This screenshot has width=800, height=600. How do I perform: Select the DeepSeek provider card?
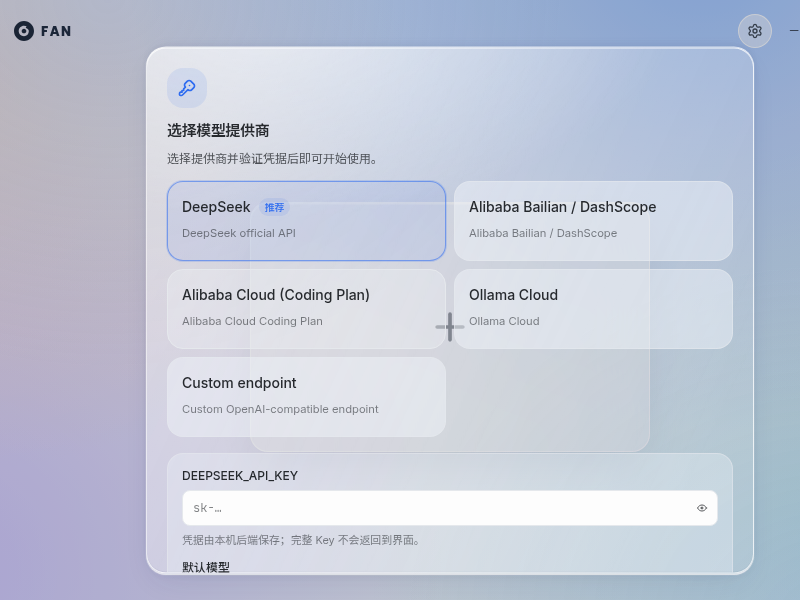(x=306, y=221)
